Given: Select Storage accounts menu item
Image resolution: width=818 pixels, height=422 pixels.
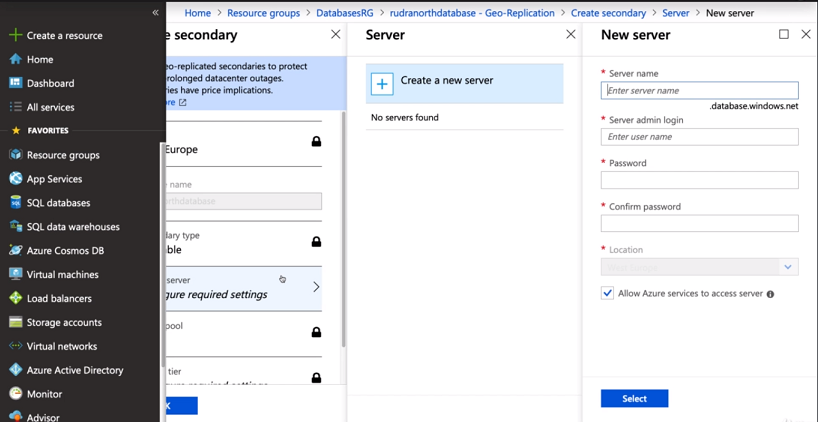Looking at the screenshot, I should point(64,322).
